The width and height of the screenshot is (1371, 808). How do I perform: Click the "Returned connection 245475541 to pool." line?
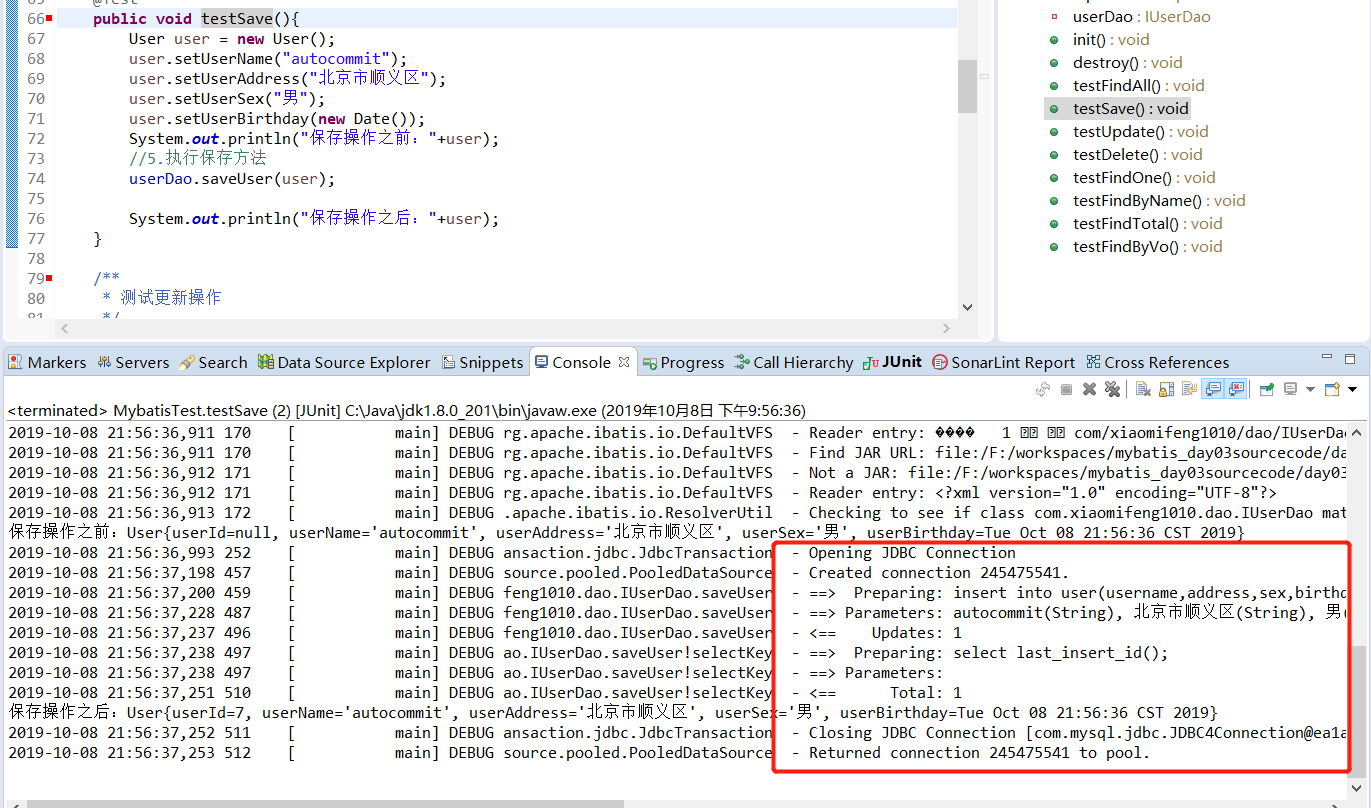tap(979, 753)
